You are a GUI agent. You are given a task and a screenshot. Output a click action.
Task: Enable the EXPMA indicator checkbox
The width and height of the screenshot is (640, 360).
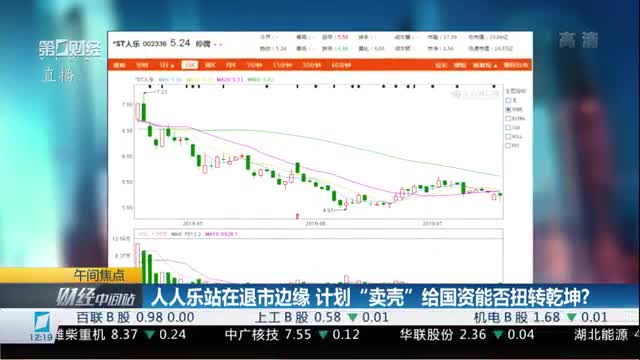pyautogui.click(x=508, y=118)
